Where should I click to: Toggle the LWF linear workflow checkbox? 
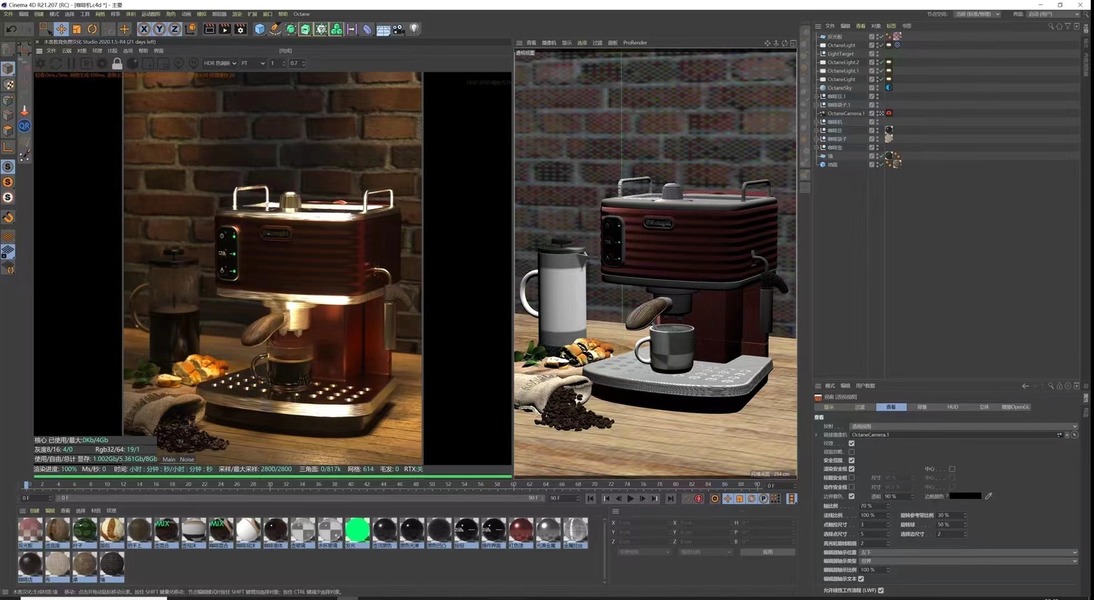(x=881, y=590)
